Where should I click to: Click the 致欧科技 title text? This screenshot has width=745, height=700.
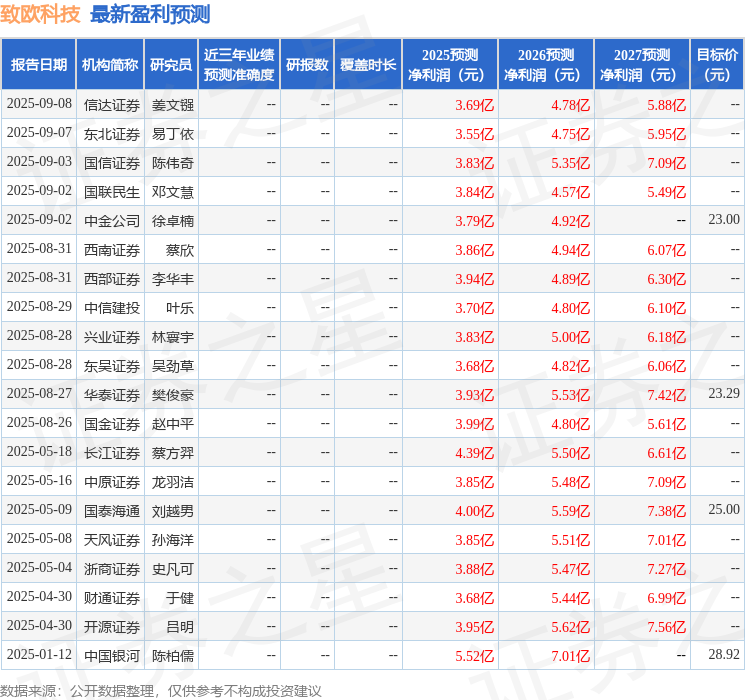tap(40, 14)
